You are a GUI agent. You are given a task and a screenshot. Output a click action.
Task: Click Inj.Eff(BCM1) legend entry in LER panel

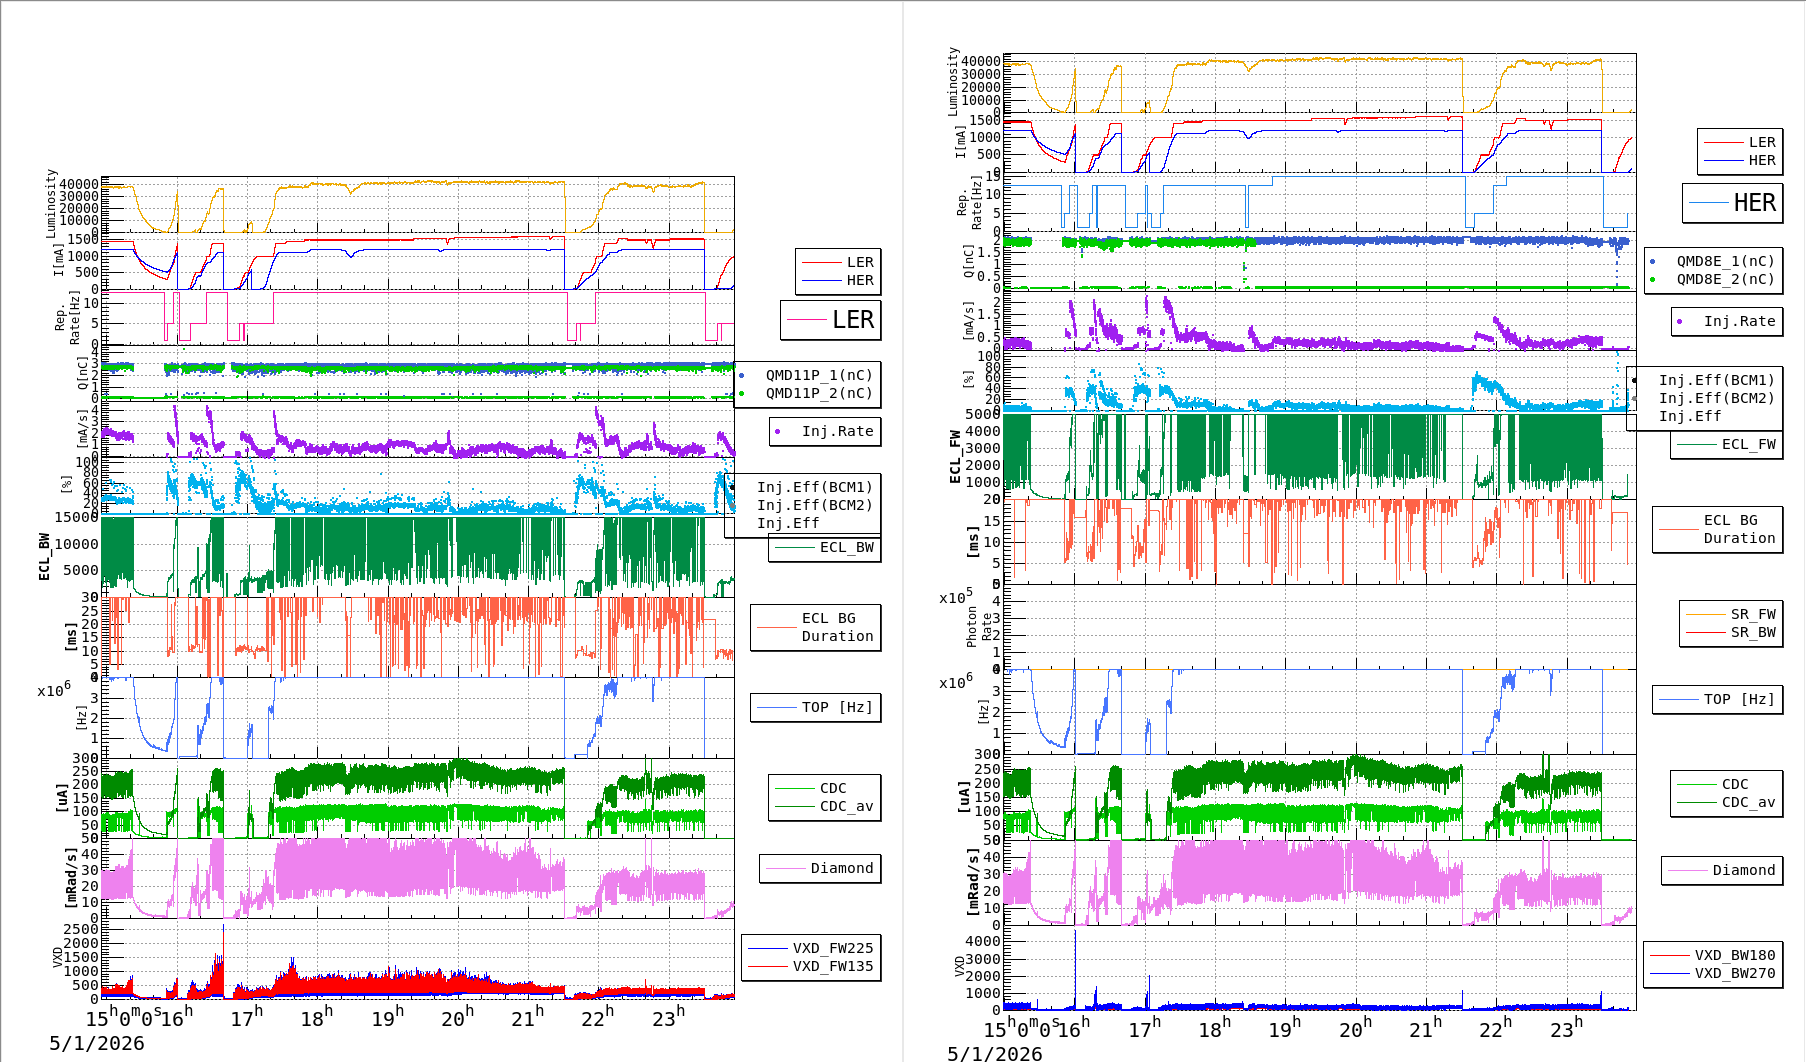click(814, 487)
